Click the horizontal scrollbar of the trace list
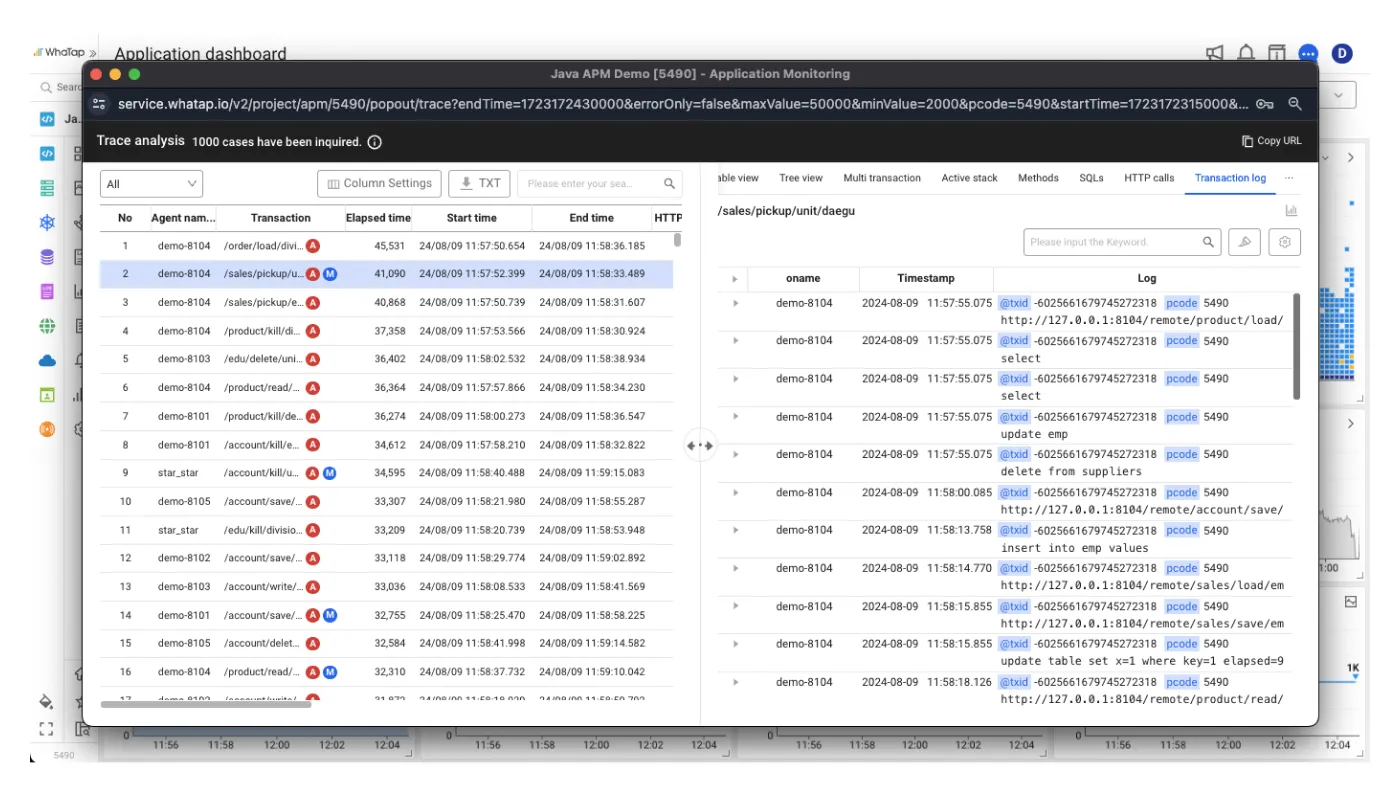Viewport: 1400px width, 800px height. pyautogui.click(x=206, y=704)
